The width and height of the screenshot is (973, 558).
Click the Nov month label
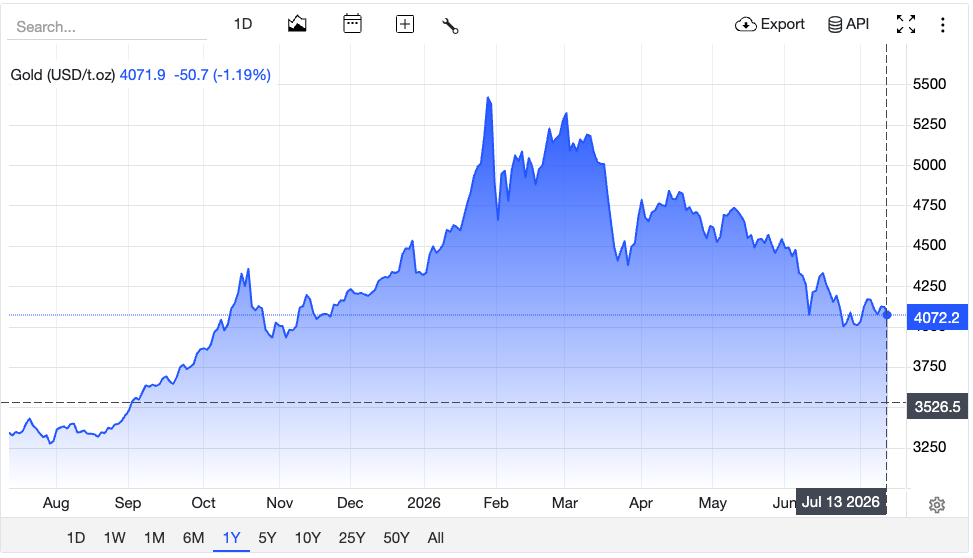279,503
